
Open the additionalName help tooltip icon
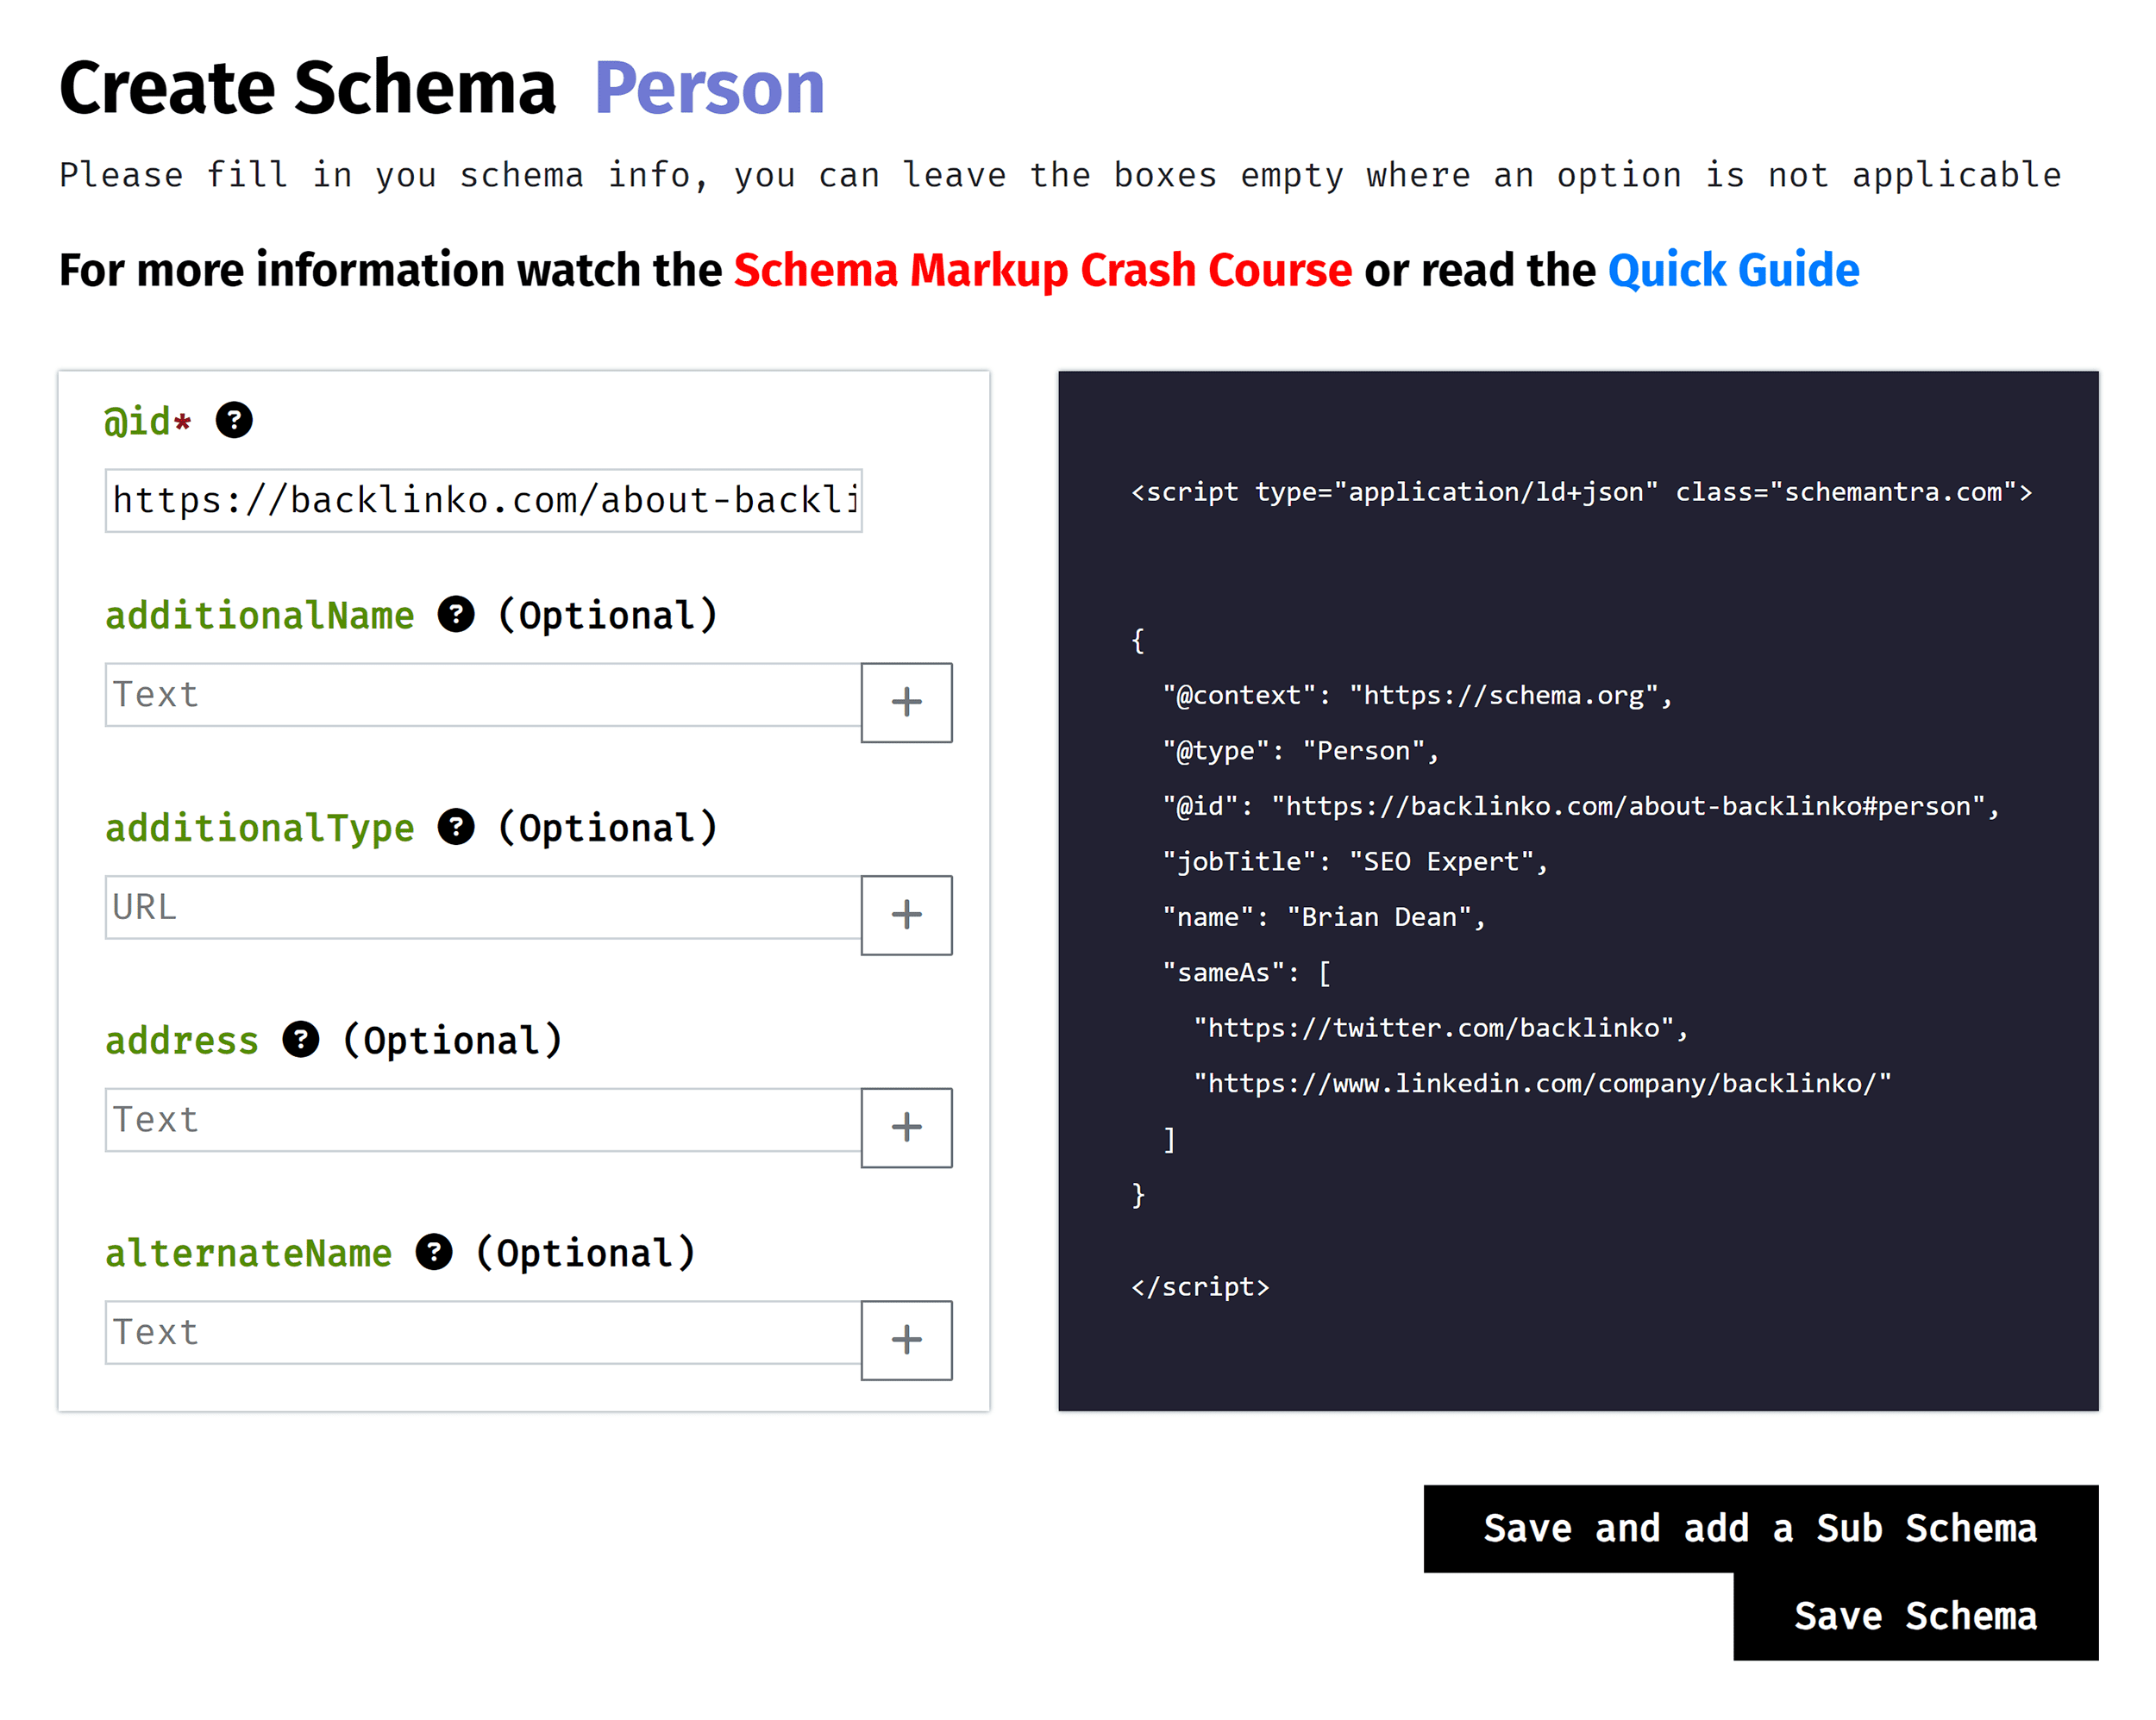click(456, 614)
